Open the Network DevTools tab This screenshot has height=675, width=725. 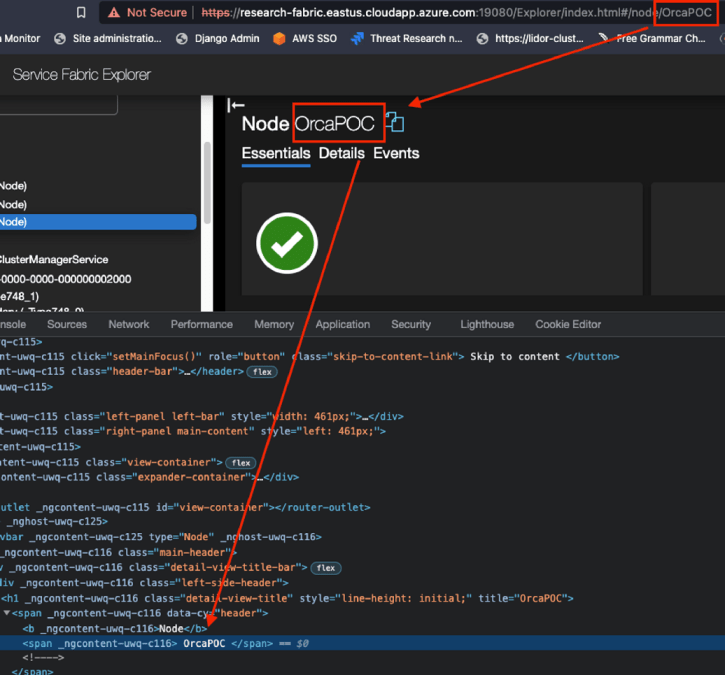pos(129,324)
